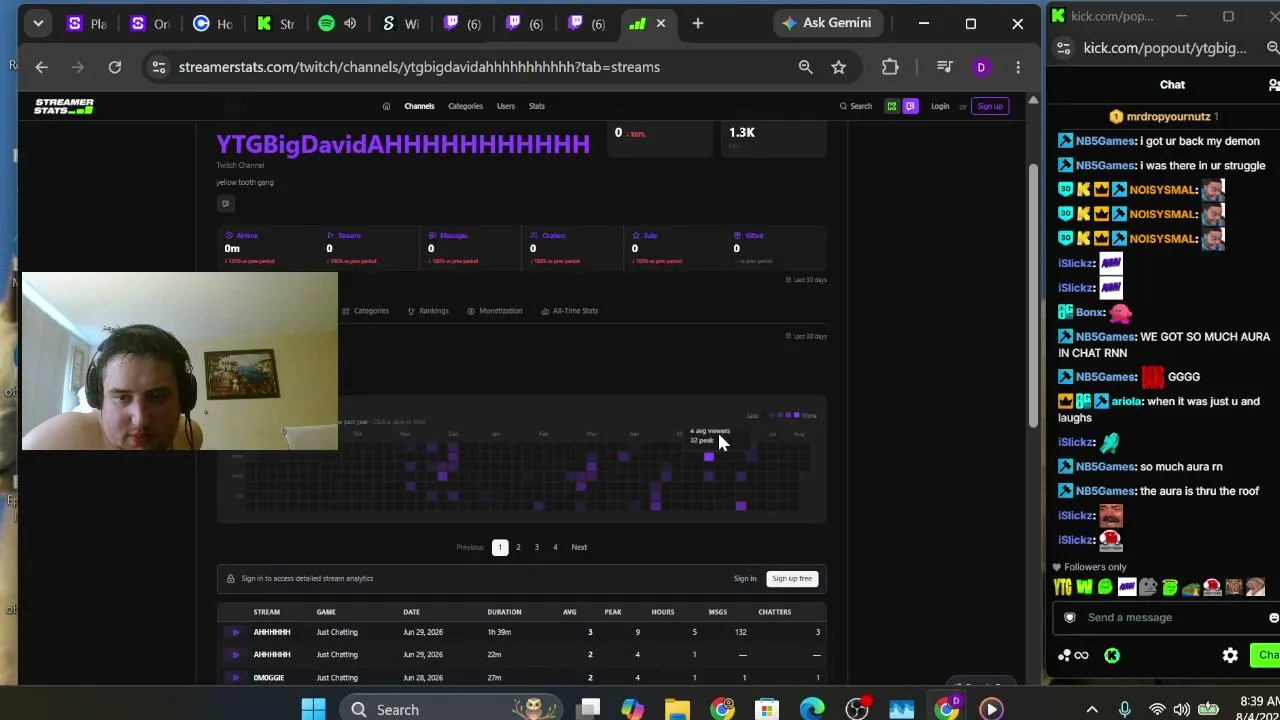Click the first 'Just Chatting' game cell
The height and width of the screenshot is (720, 1280).
click(x=337, y=632)
